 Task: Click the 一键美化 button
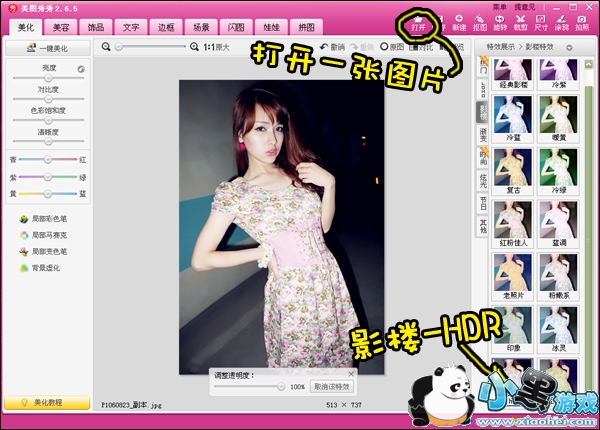[48, 48]
